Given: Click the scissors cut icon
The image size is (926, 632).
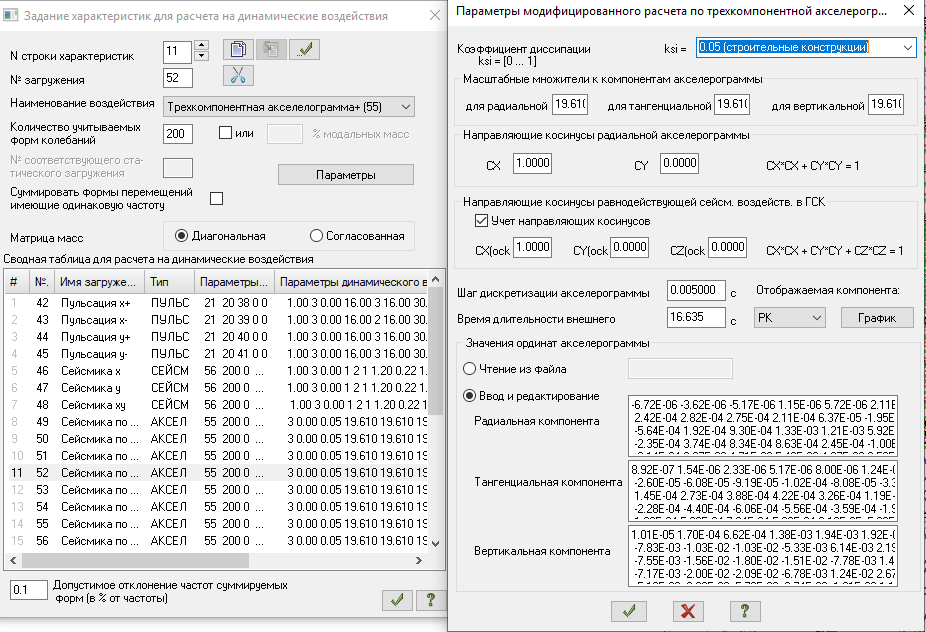Looking at the screenshot, I should (239, 76).
